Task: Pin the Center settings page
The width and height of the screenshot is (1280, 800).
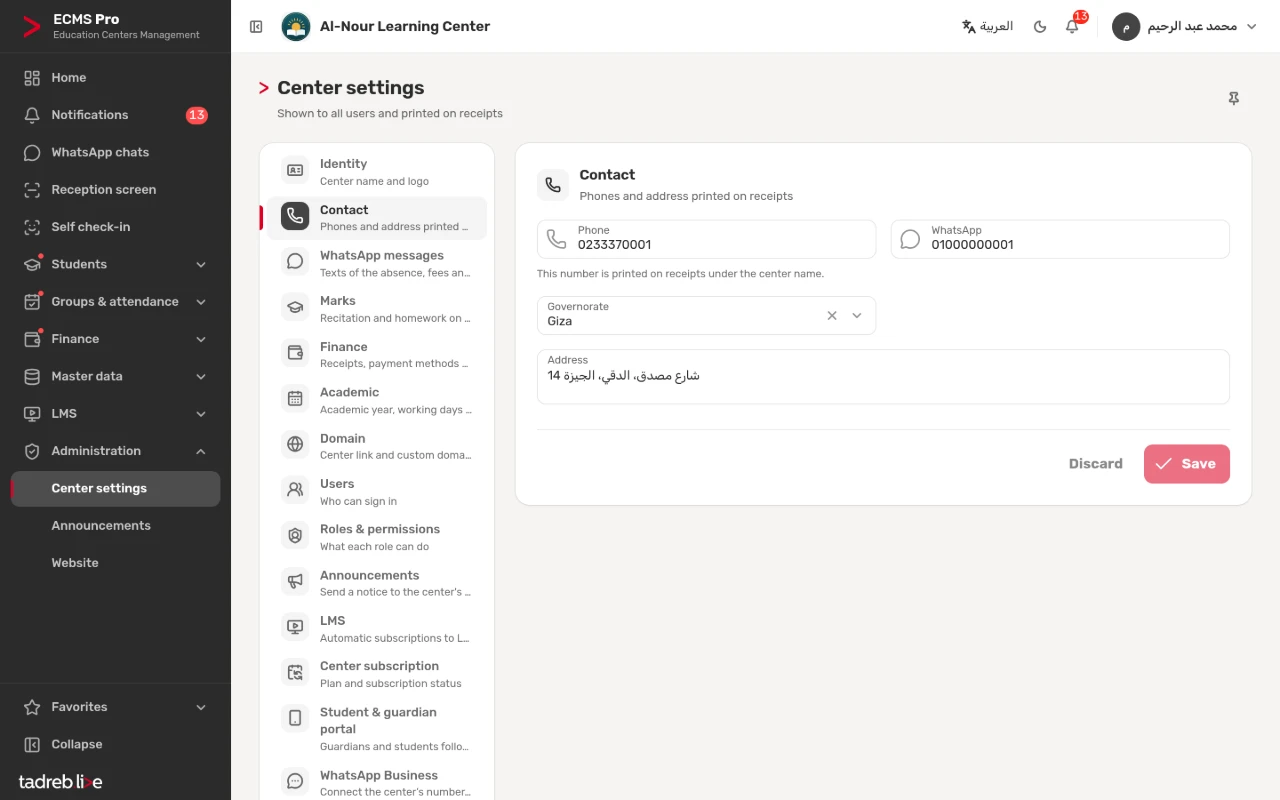Action: (1234, 98)
